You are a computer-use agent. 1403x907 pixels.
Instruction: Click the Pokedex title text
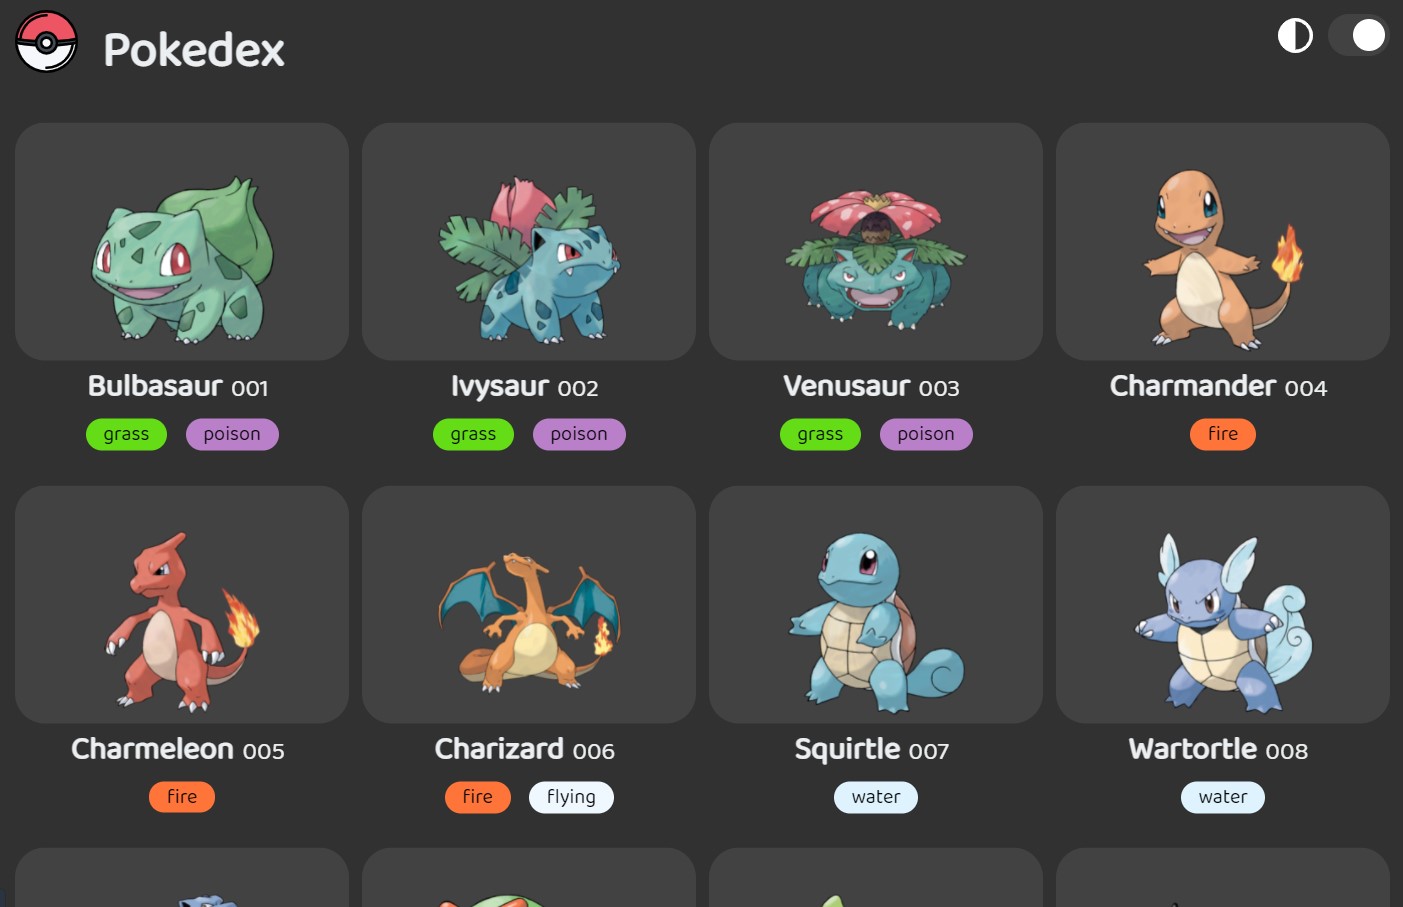(194, 50)
